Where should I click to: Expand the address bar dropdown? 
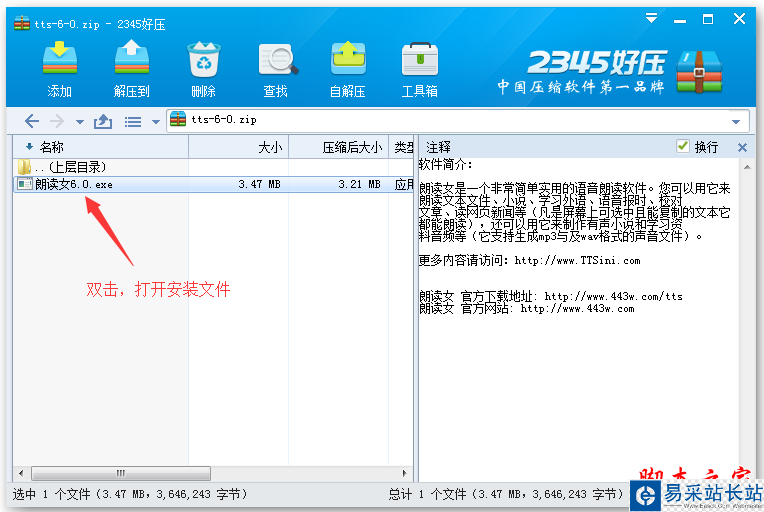pos(736,122)
